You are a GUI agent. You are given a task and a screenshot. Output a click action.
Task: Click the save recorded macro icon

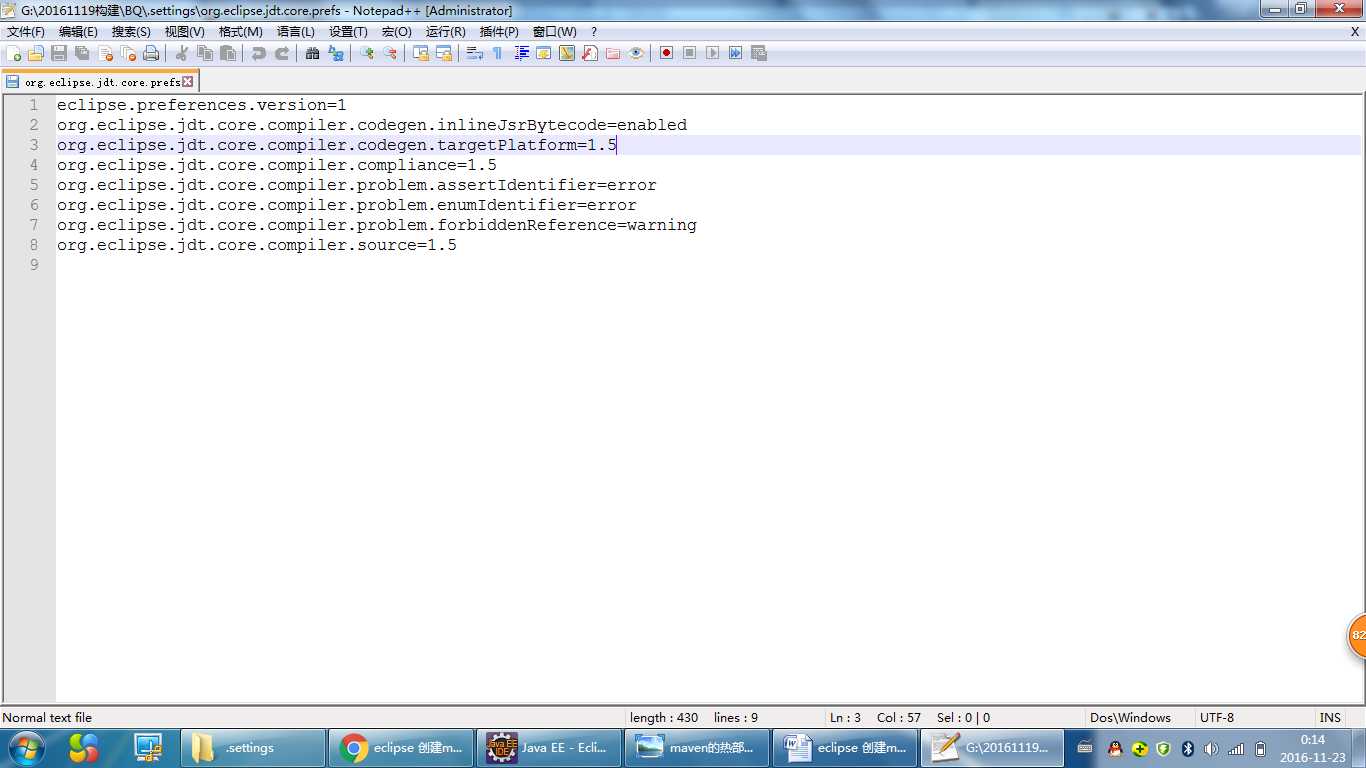pos(758,53)
